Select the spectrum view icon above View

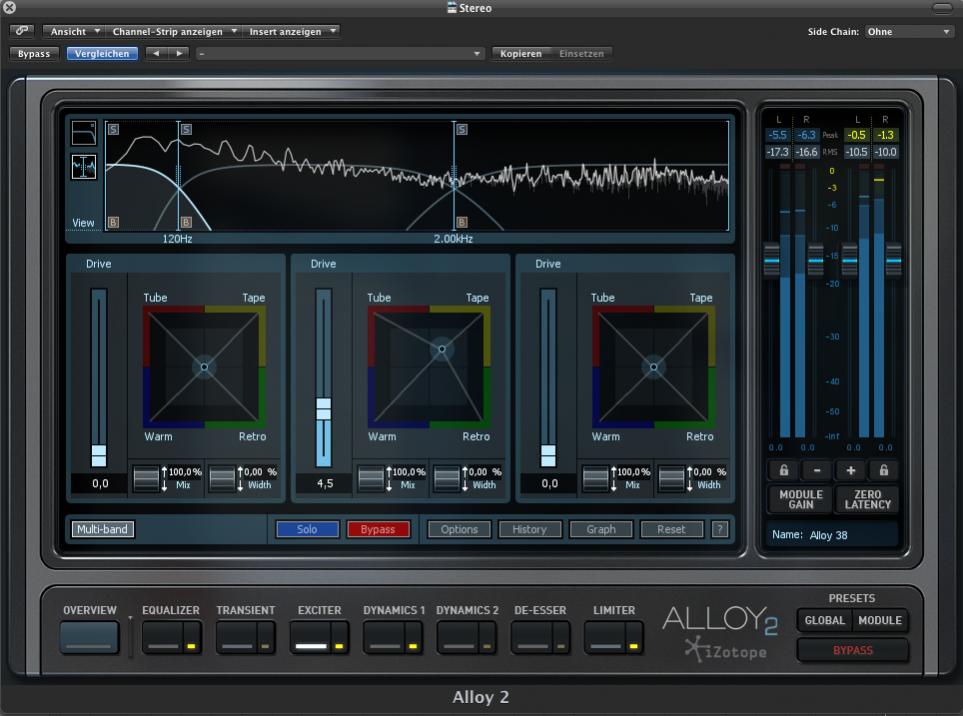(x=83, y=167)
